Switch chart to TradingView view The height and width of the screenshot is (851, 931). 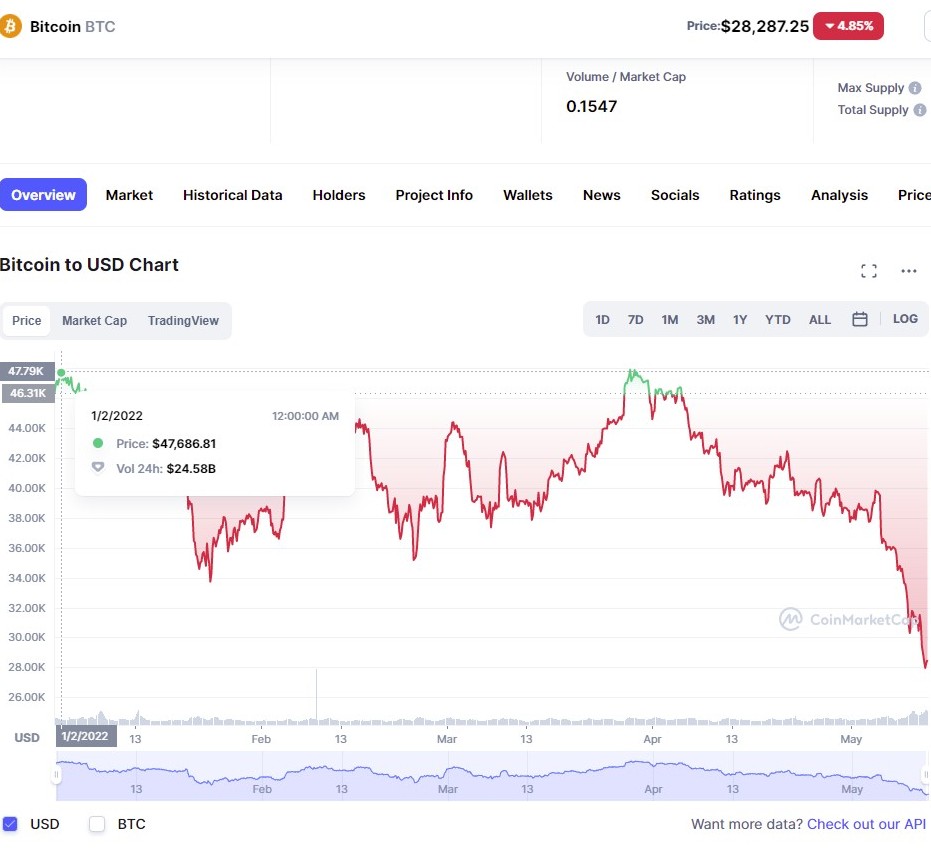[x=183, y=321]
